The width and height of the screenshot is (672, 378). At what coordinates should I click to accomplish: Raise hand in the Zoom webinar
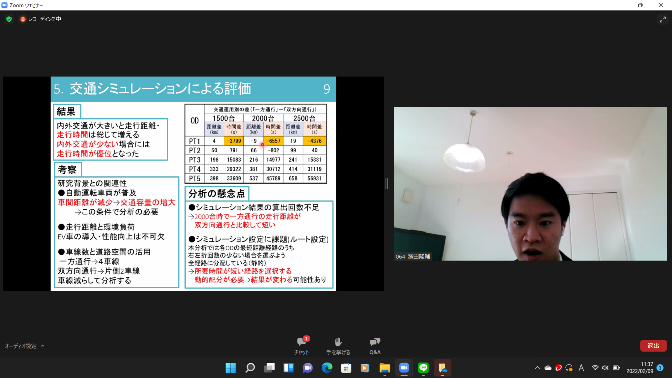[338, 345]
